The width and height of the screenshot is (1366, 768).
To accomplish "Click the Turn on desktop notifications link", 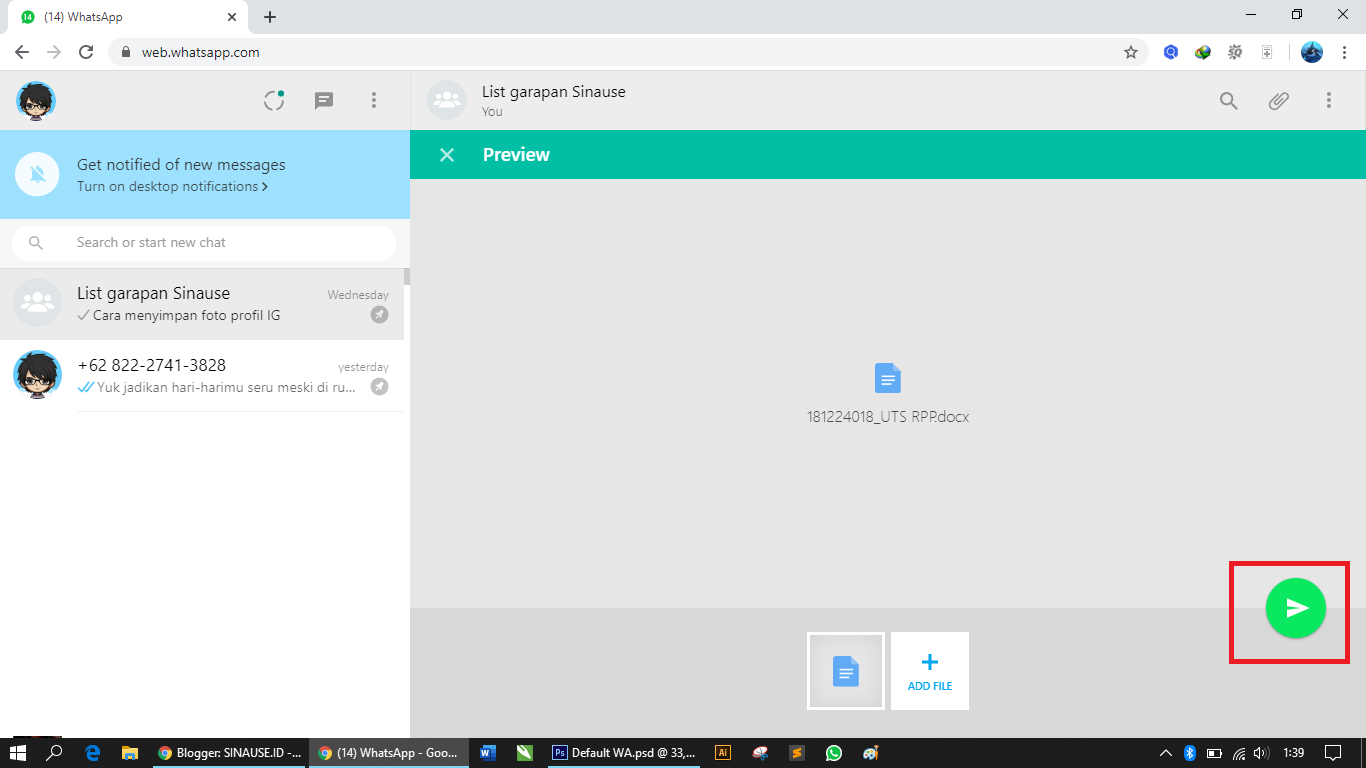I will tap(172, 187).
